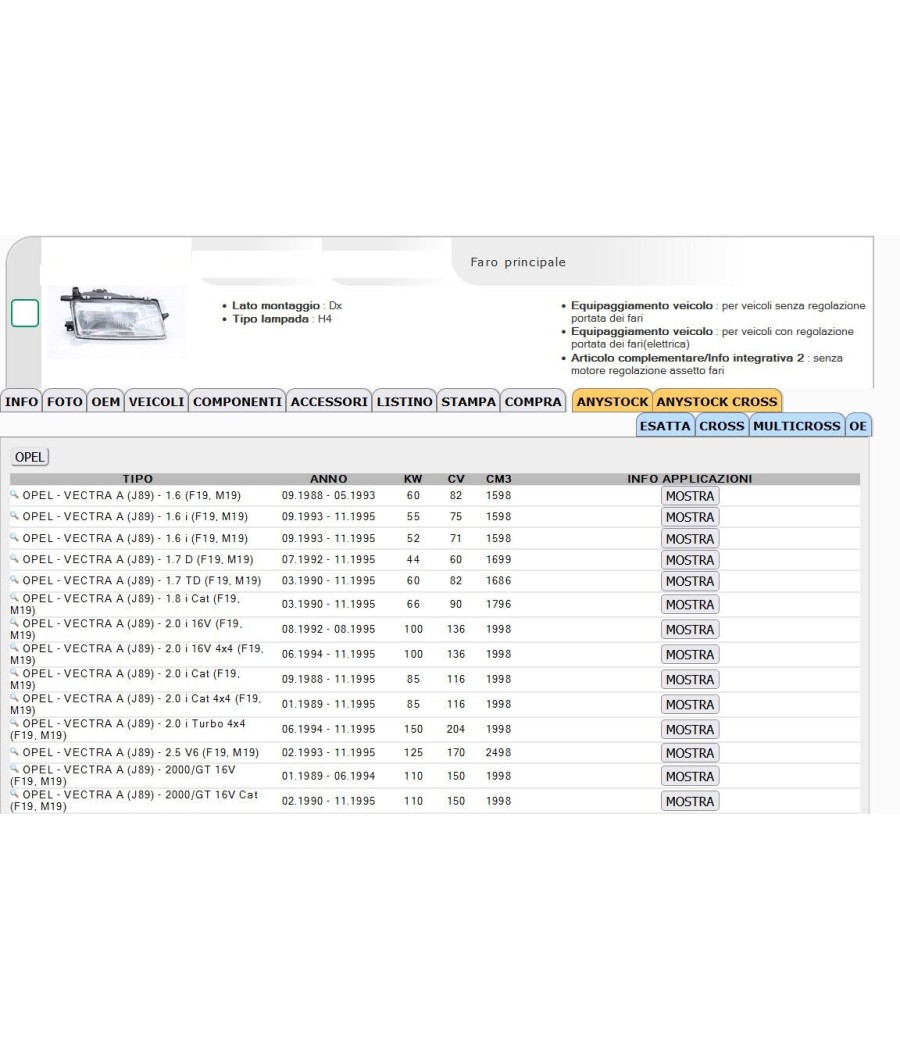
Task: Click magnifier icon for Vectra 2000/GT 16V Cat
Action: point(15,794)
